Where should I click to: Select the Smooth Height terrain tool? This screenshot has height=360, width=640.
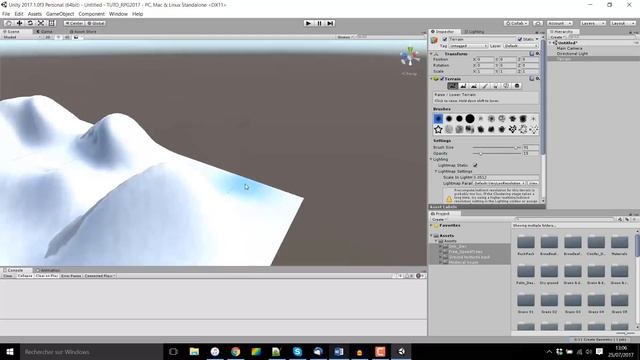coord(474,86)
